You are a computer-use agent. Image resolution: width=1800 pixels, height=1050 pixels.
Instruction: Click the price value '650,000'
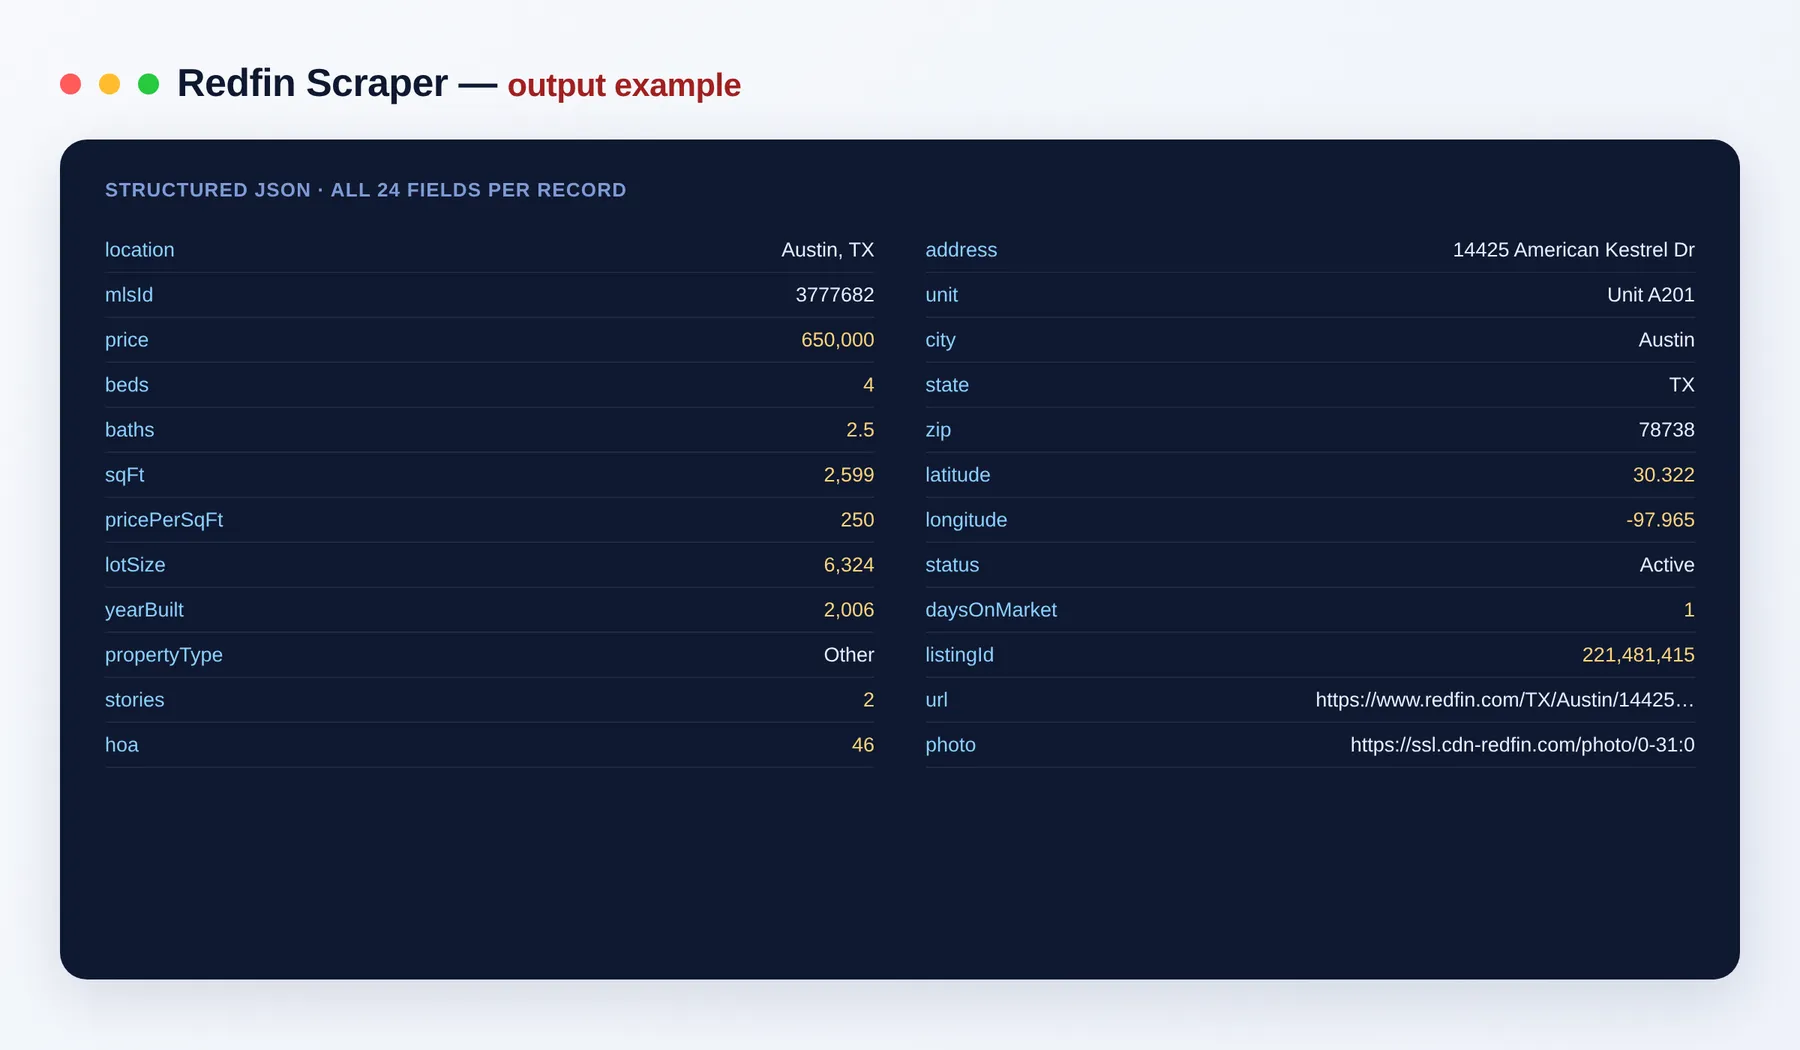[838, 340]
